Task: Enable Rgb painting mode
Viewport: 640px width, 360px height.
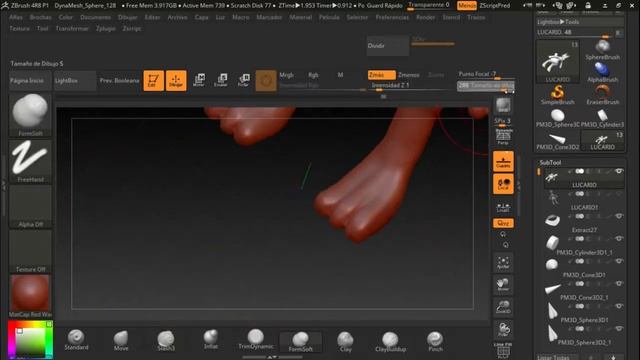Action: point(313,75)
